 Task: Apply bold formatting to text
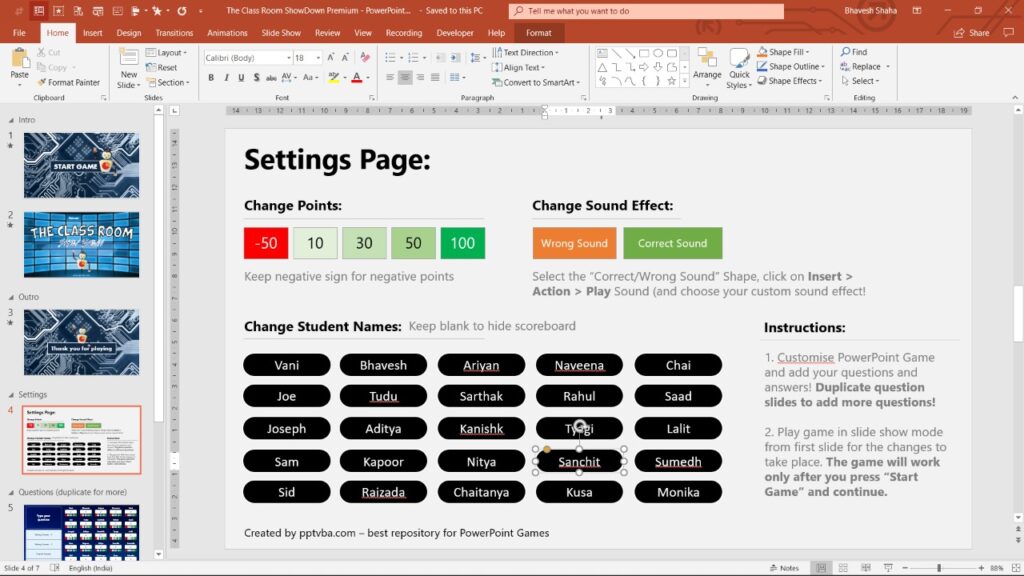[x=211, y=77]
